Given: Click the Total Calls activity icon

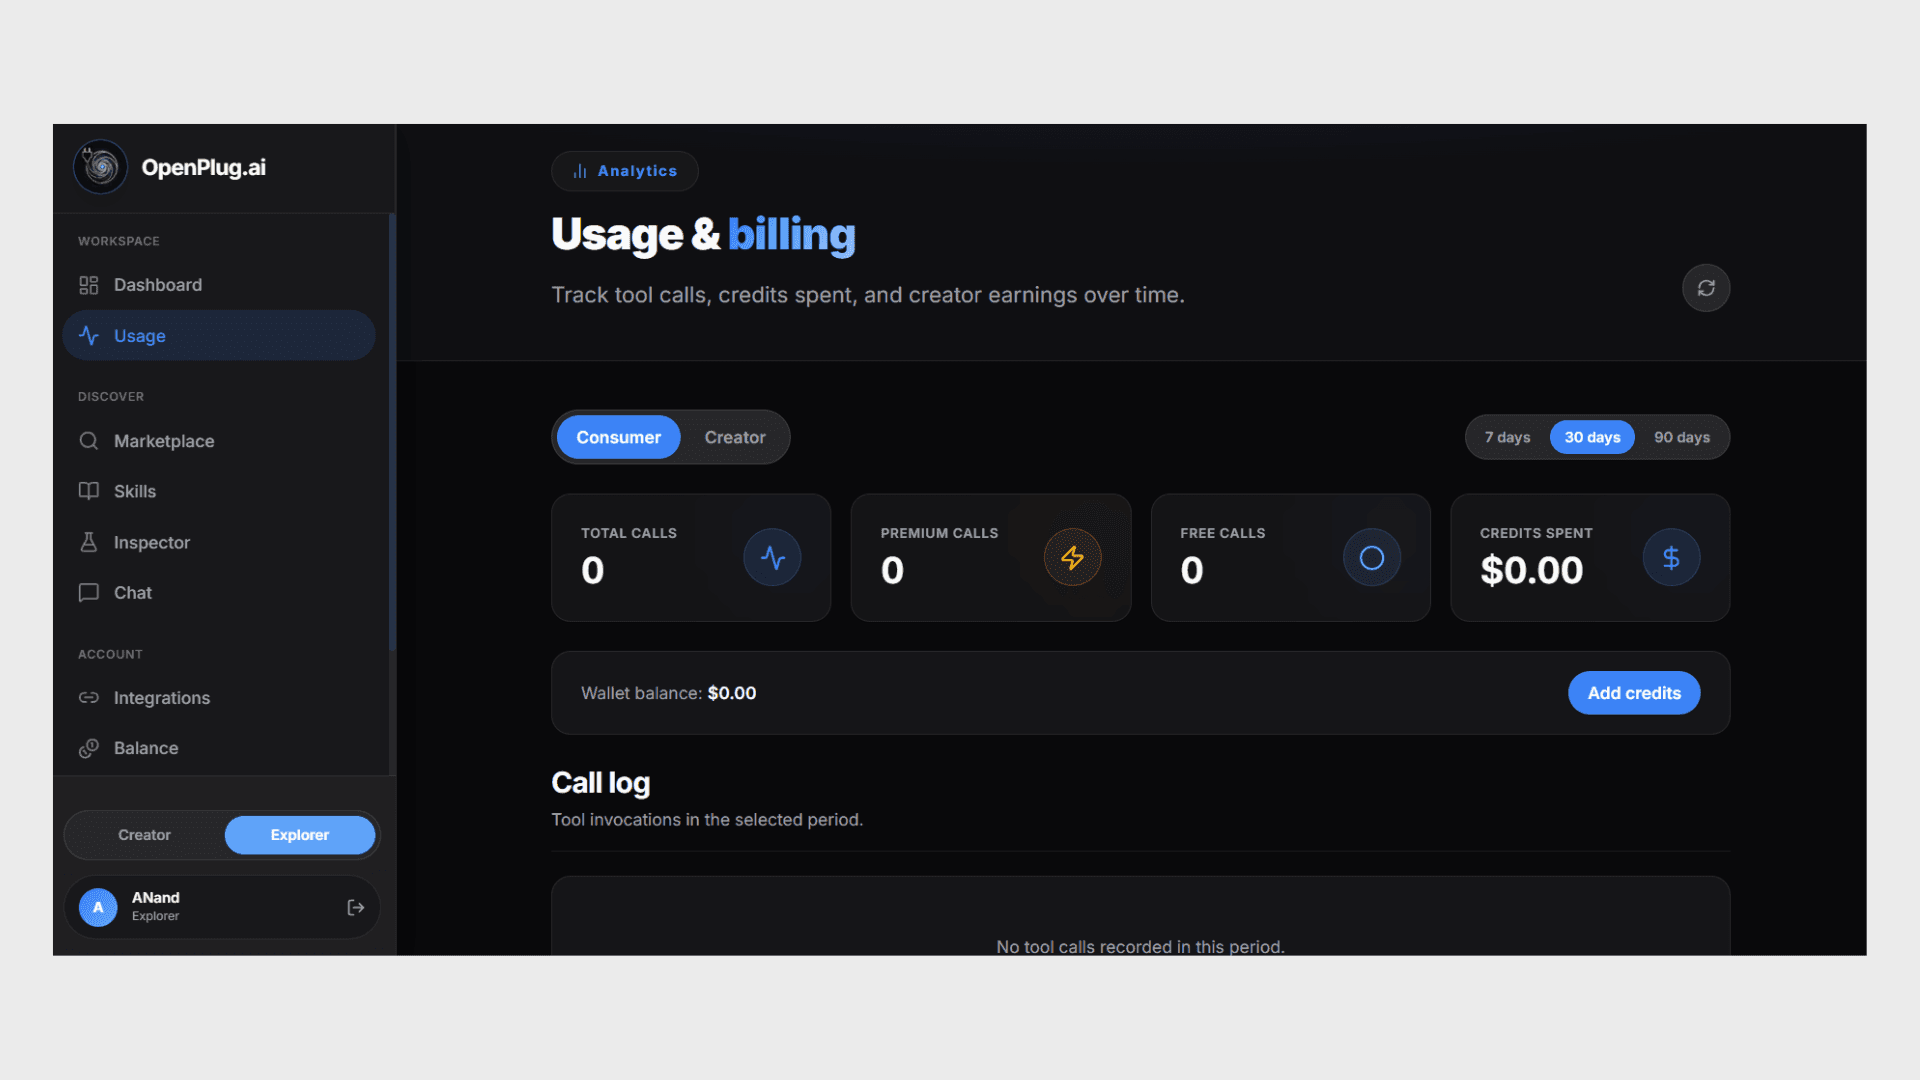Looking at the screenshot, I should [772, 557].
